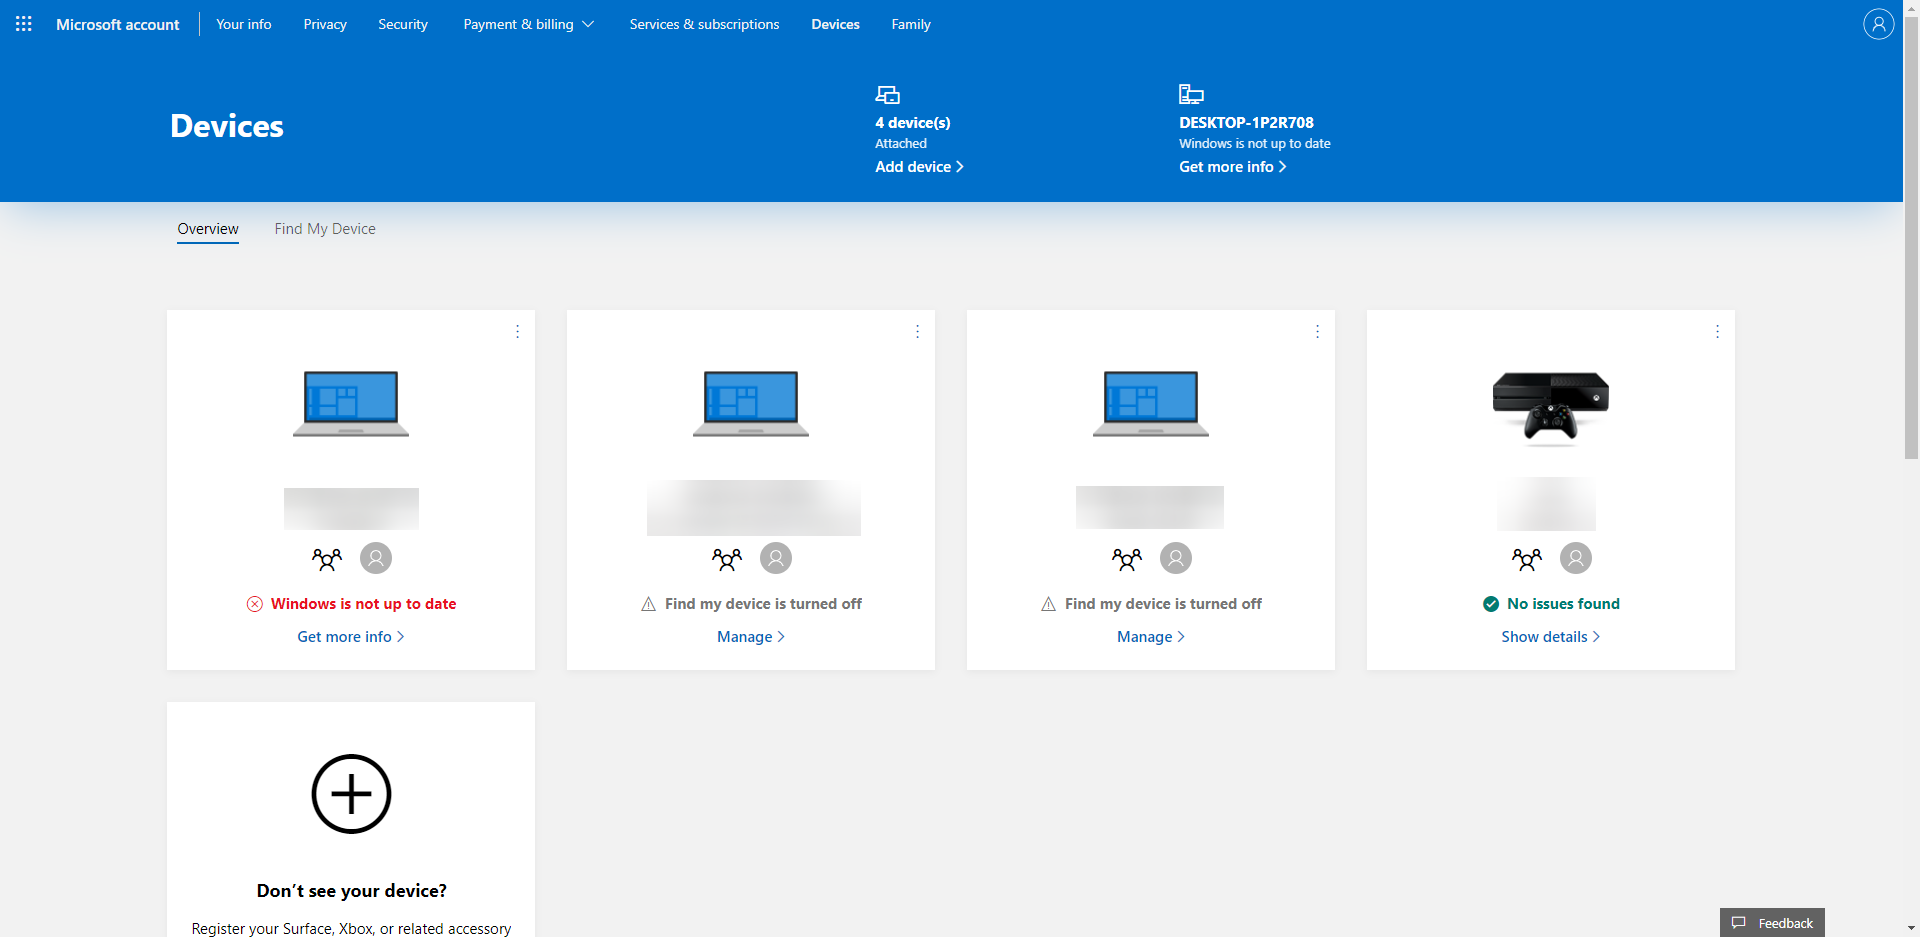
Task: Click Get more info on the Windows-not-up-to-date card
Action: tap(351, 637)
